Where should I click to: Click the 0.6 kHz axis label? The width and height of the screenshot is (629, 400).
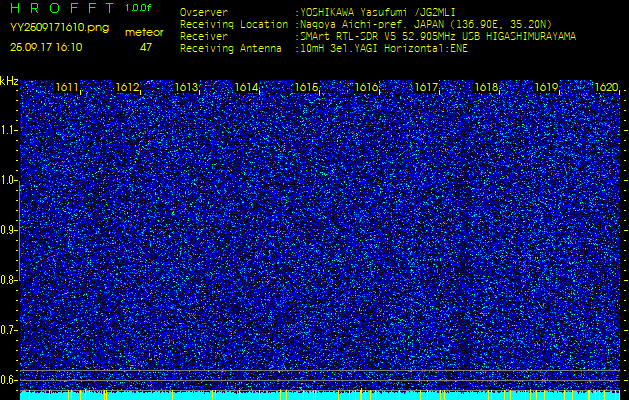tap(8, 380)
